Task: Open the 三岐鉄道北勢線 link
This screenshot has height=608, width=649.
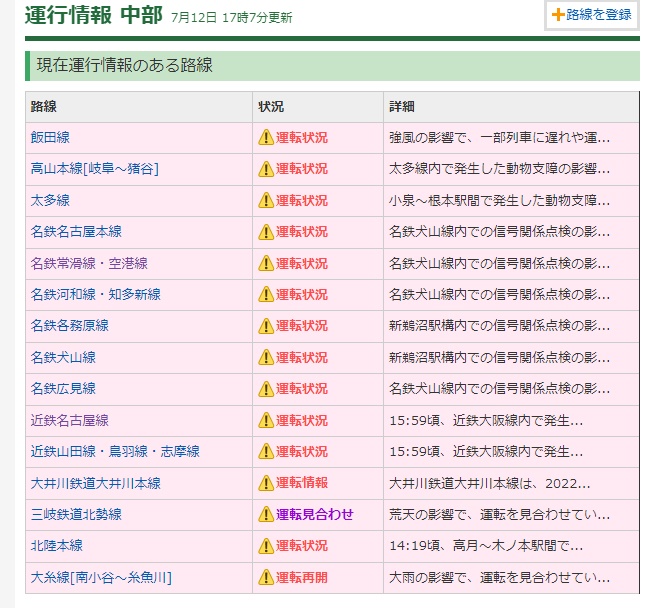Action: click(76, 514)
